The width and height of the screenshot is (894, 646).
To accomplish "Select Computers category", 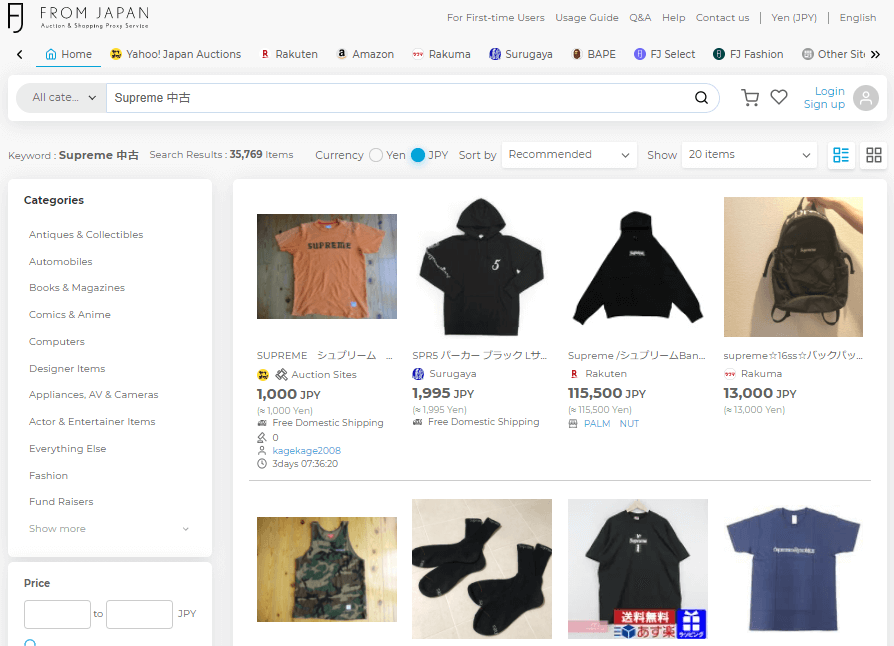I will (x=57, y=342).
